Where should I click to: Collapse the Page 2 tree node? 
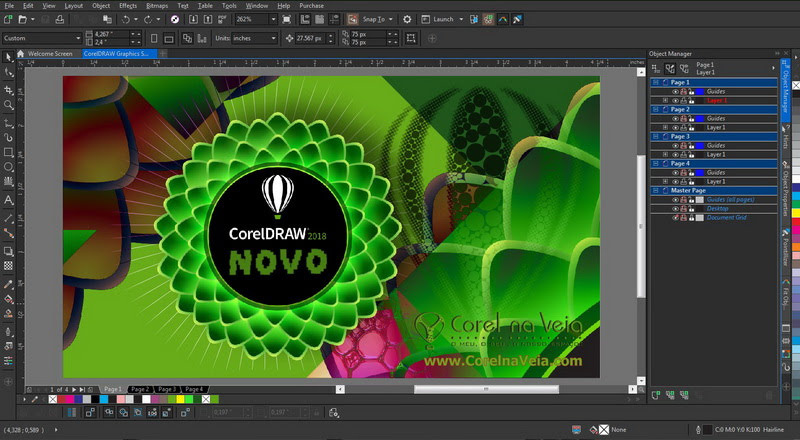655,109
